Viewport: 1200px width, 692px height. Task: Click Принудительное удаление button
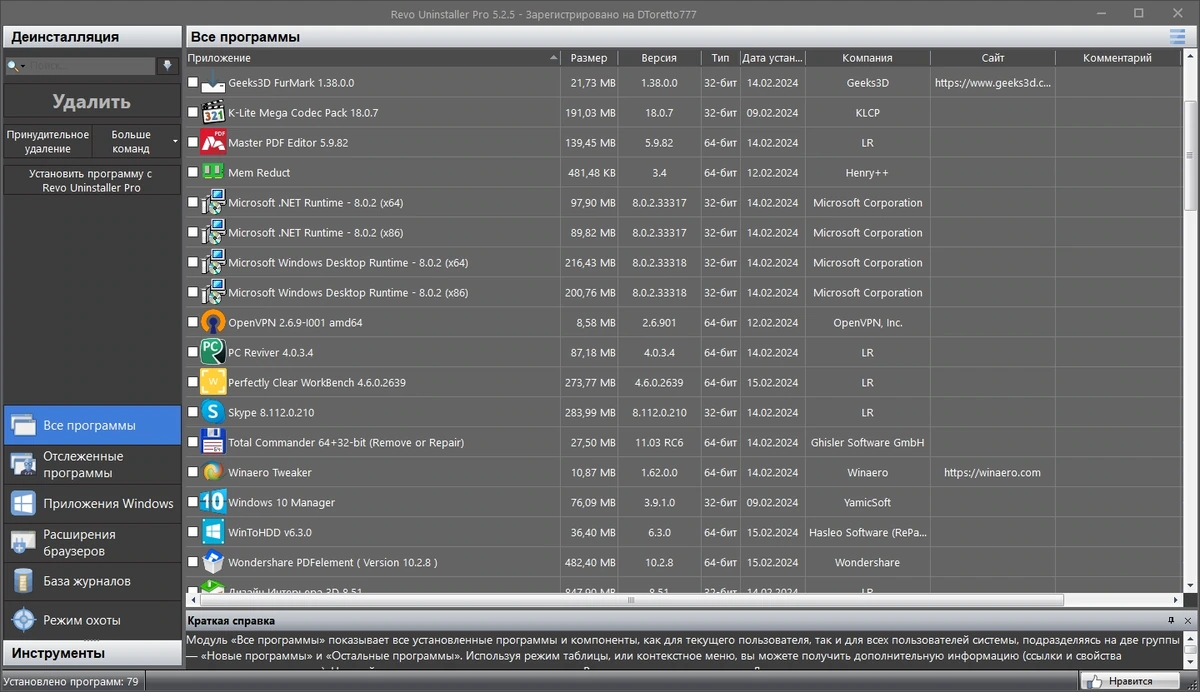48,141
